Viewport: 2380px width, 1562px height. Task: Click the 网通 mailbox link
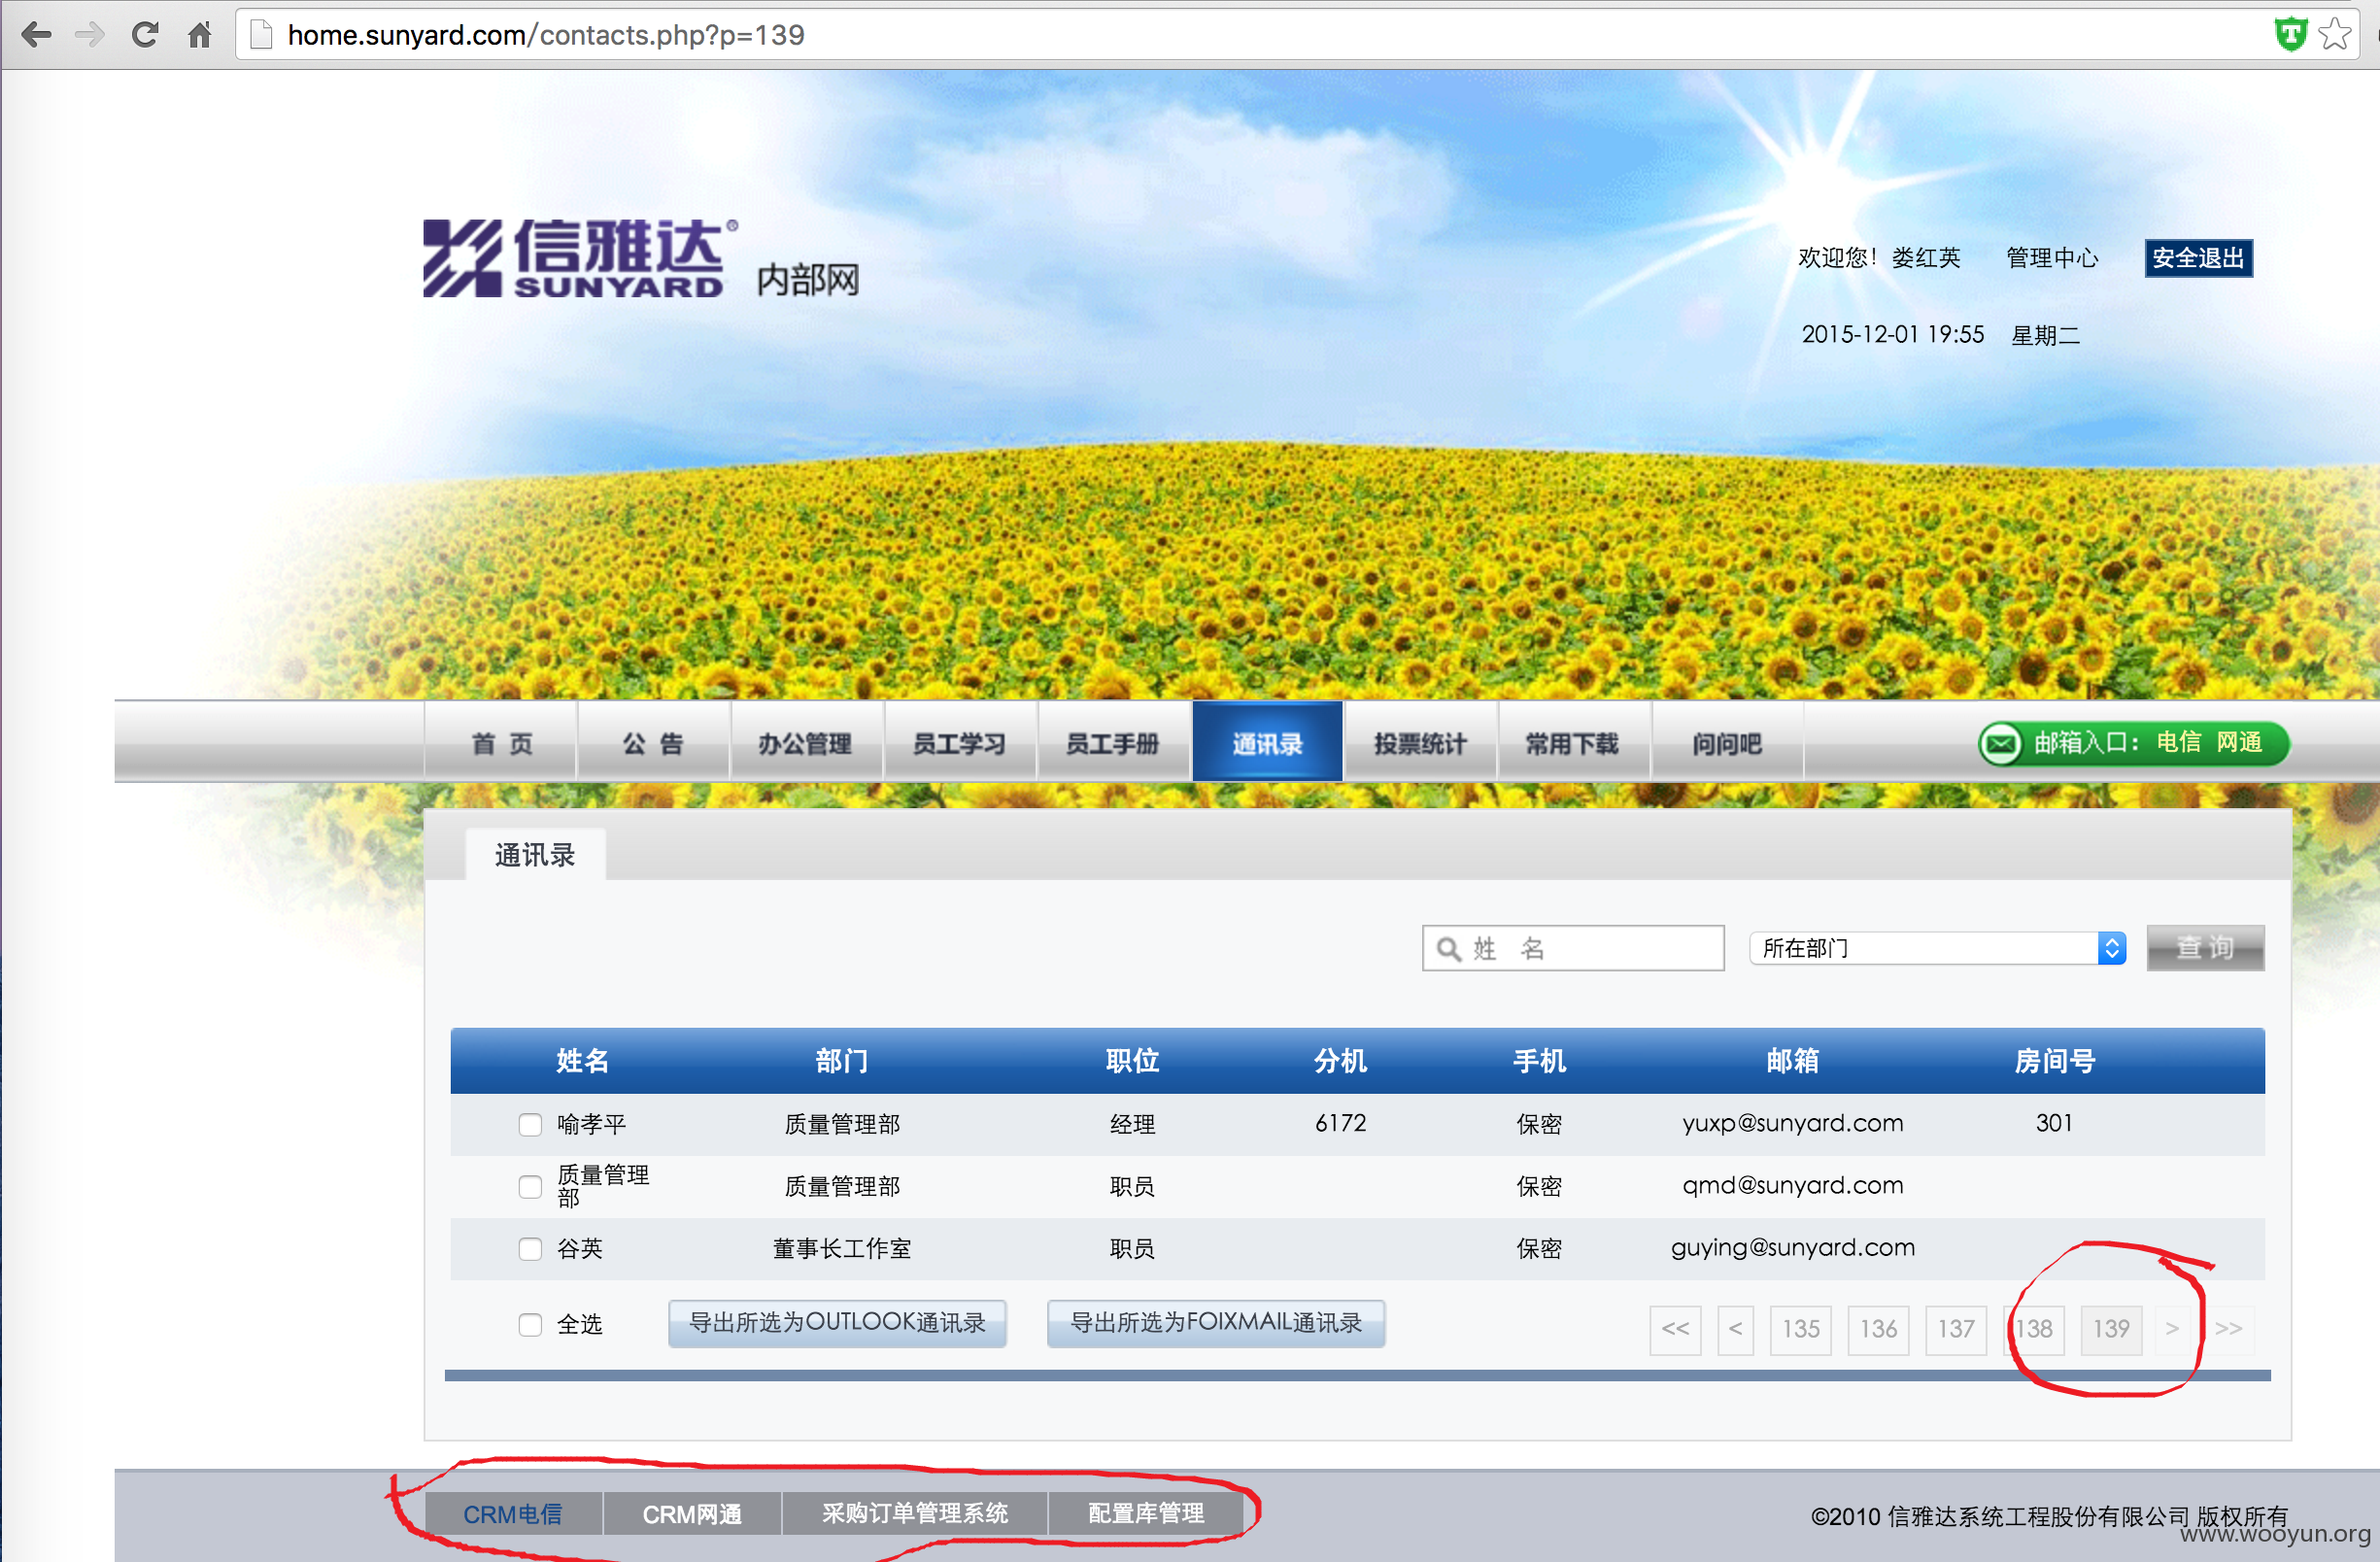pos(2239,742)
